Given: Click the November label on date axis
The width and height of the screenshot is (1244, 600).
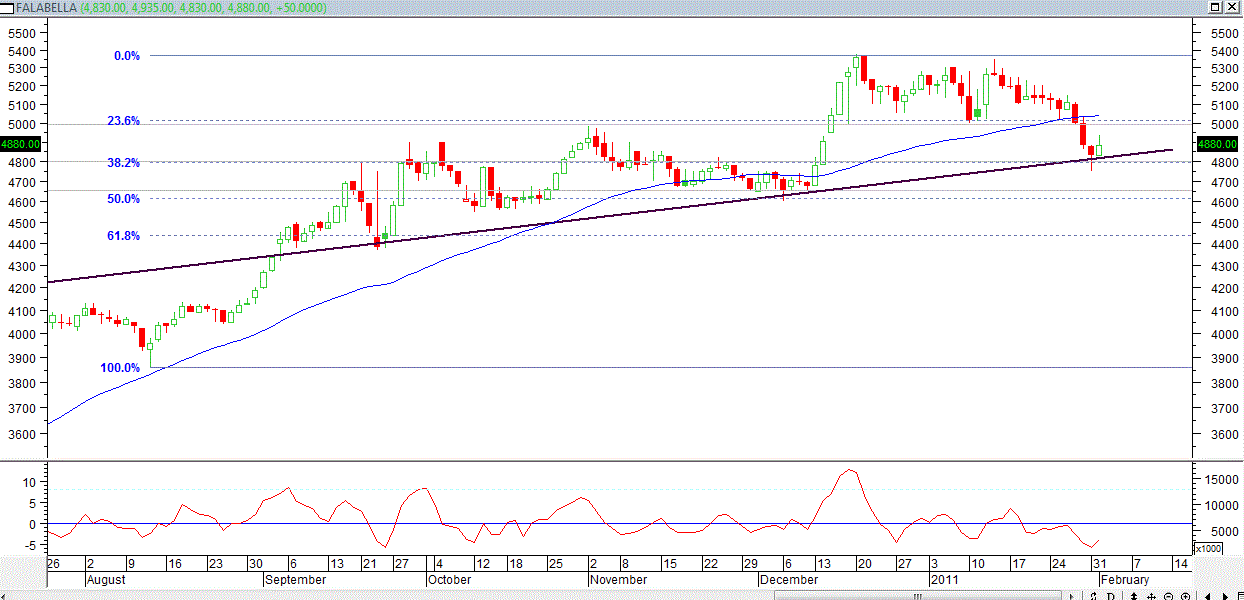Looking at the screenshot, I should (x=618, y=580).
